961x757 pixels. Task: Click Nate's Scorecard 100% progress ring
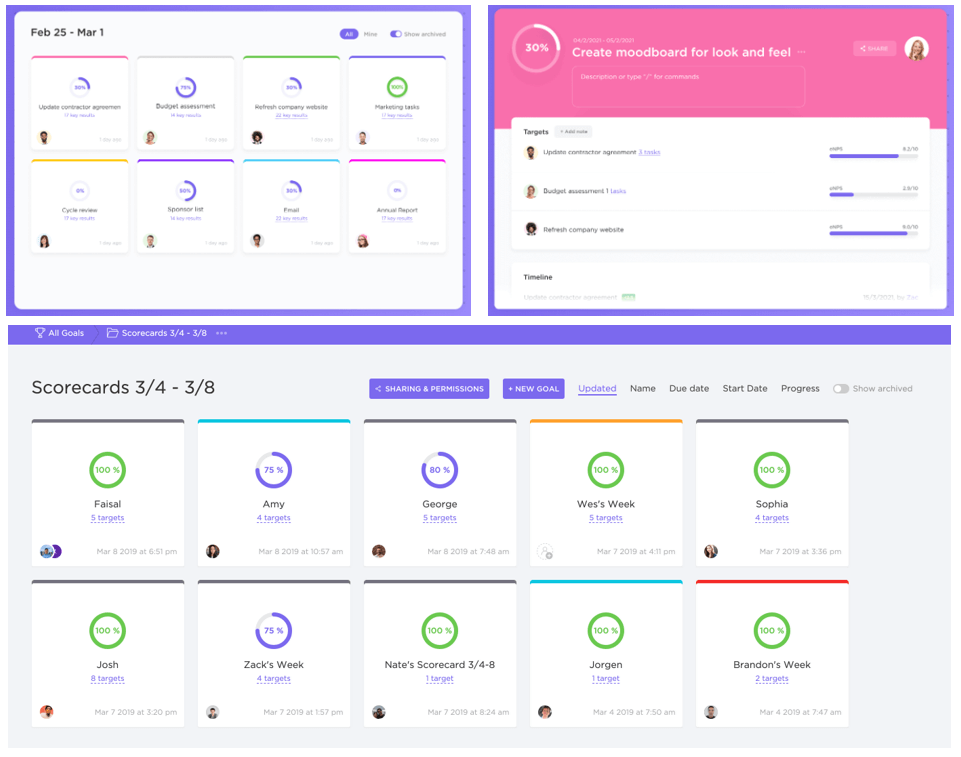pyautogui.click(x=439, y=631)
